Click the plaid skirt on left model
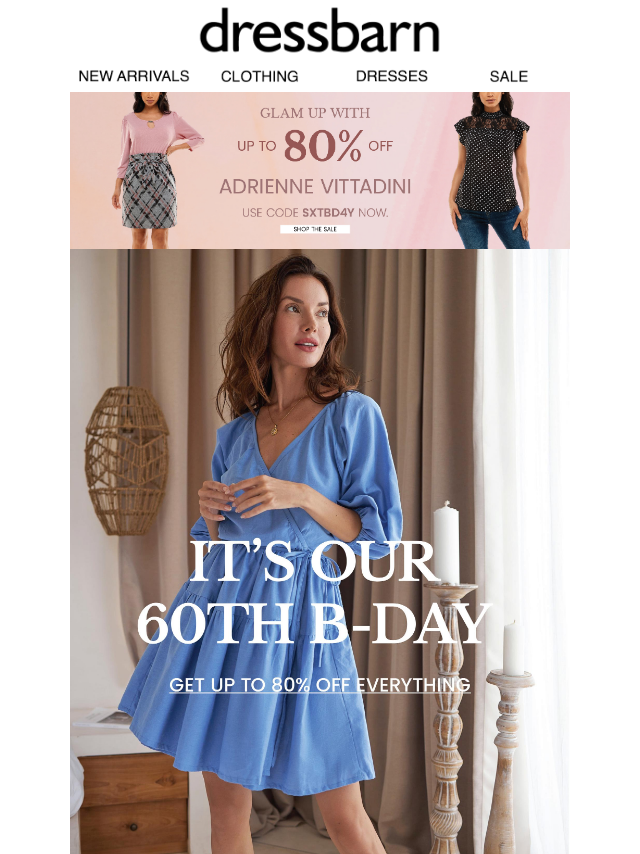640x854 pixels. pos(148,192)
